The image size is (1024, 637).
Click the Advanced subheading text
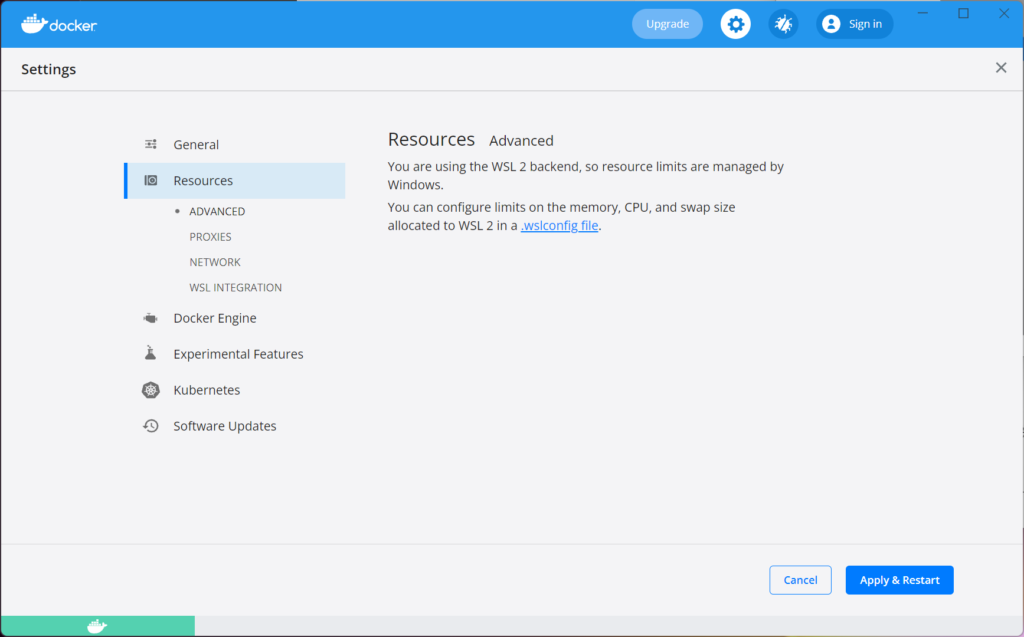tap(521, 140)
